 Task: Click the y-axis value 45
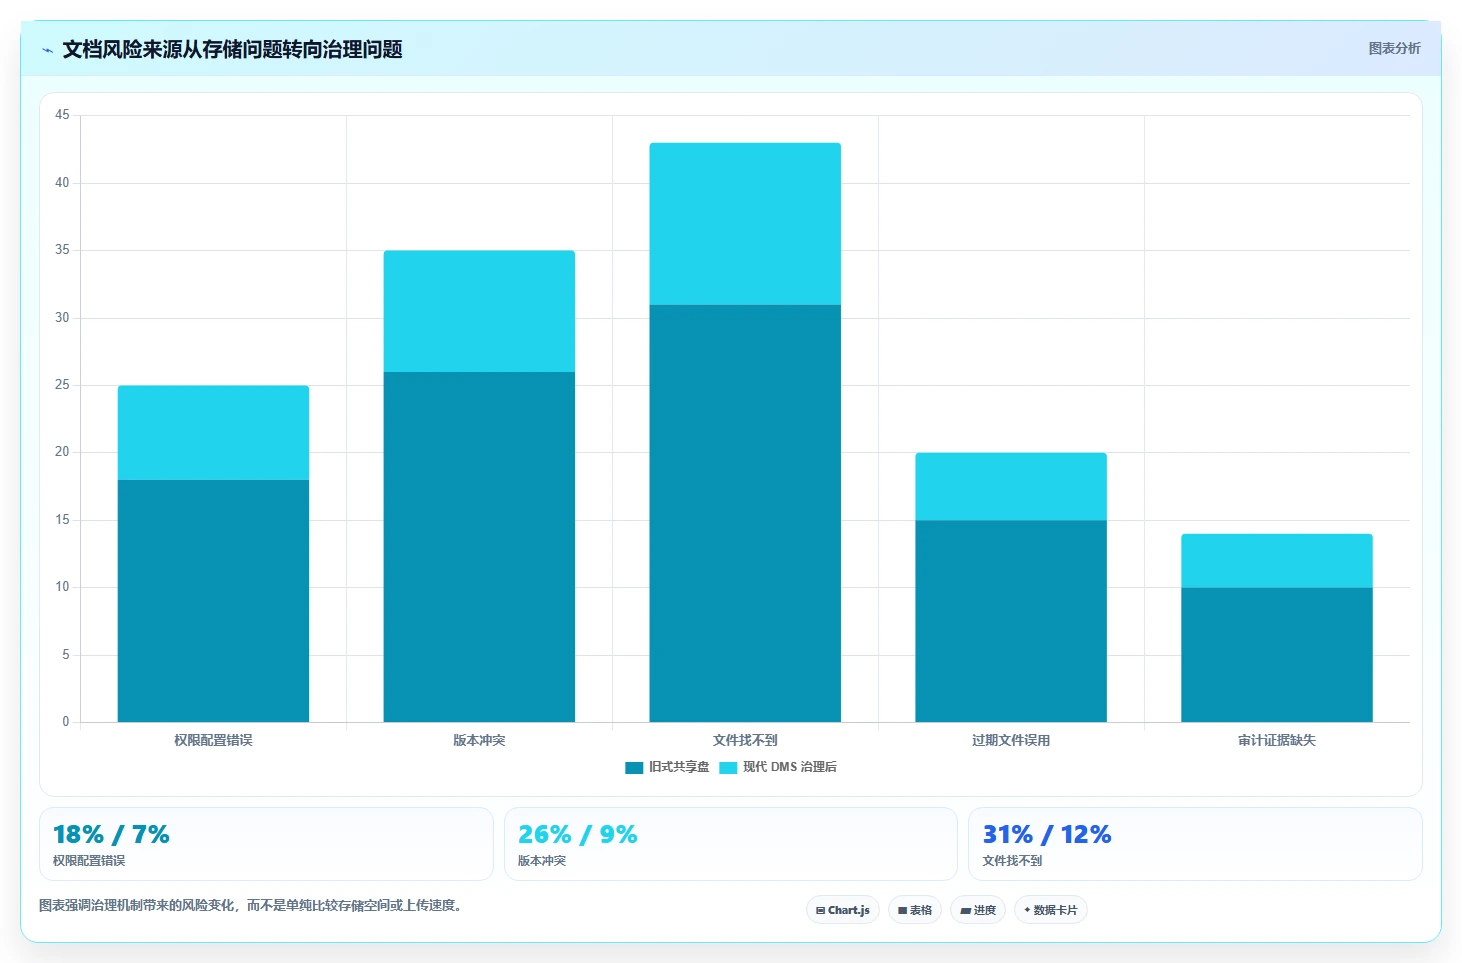[62, 115]
